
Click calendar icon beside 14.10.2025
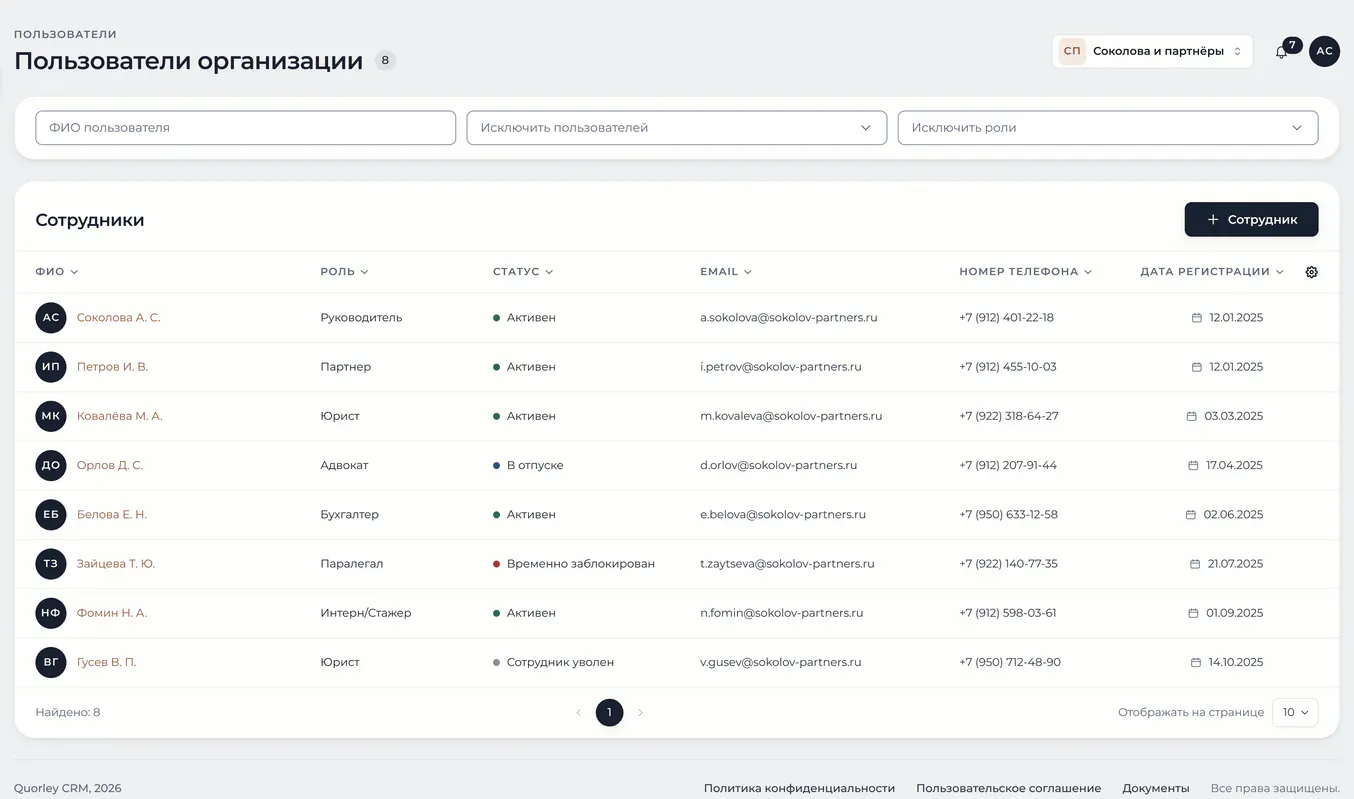[1196, 662]
